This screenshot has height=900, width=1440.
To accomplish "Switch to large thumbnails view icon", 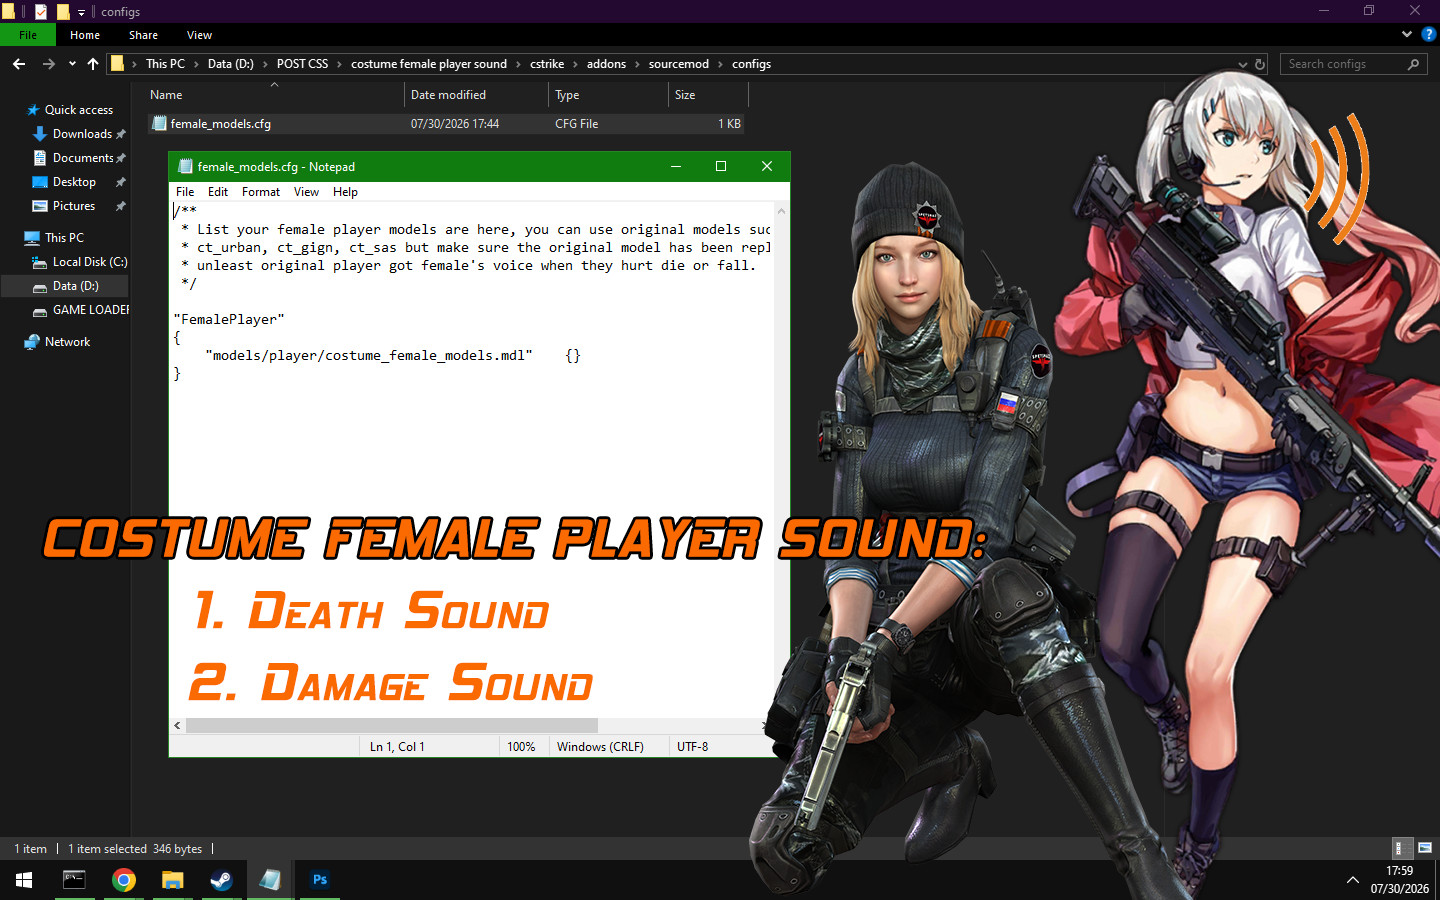I will (1425, 848).
